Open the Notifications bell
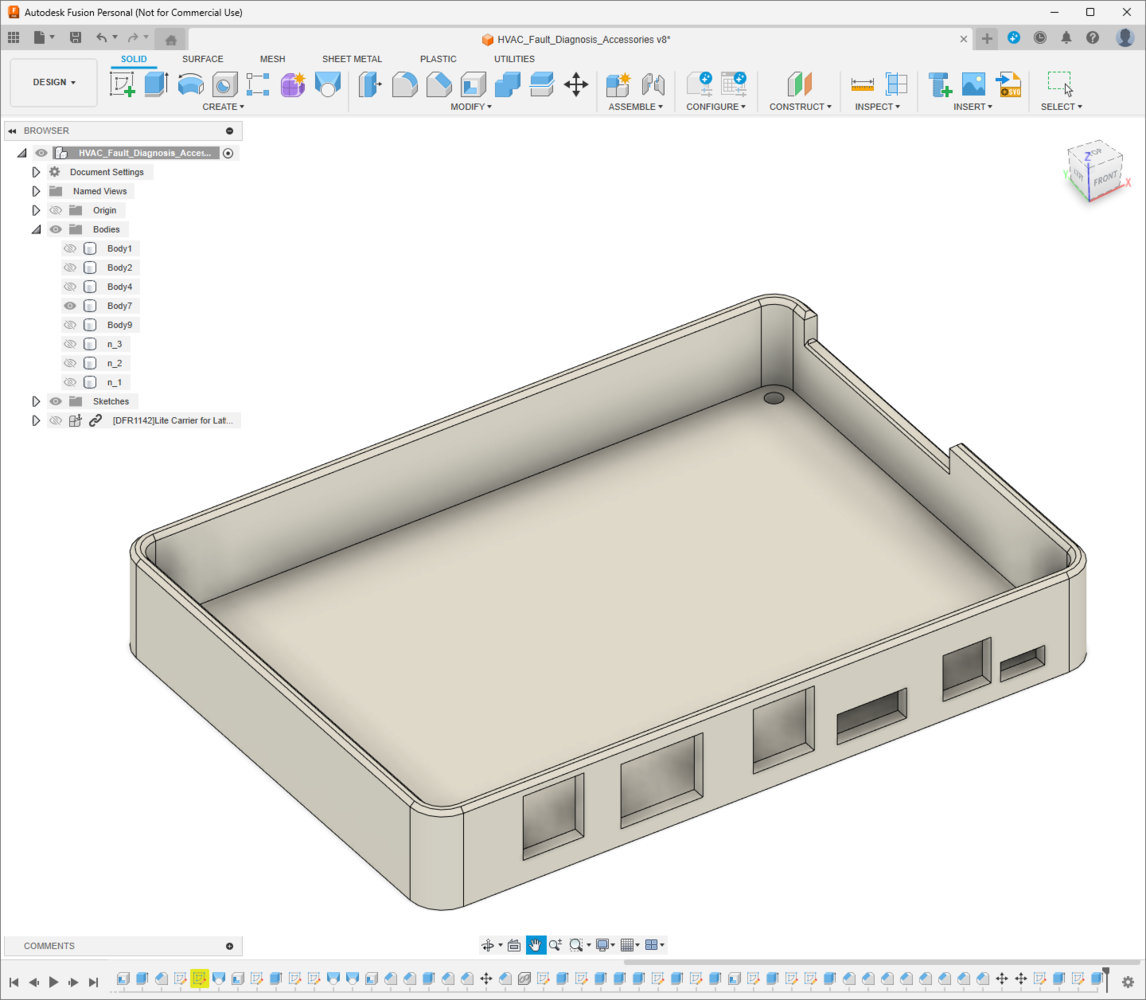 tap(1066, 38)
